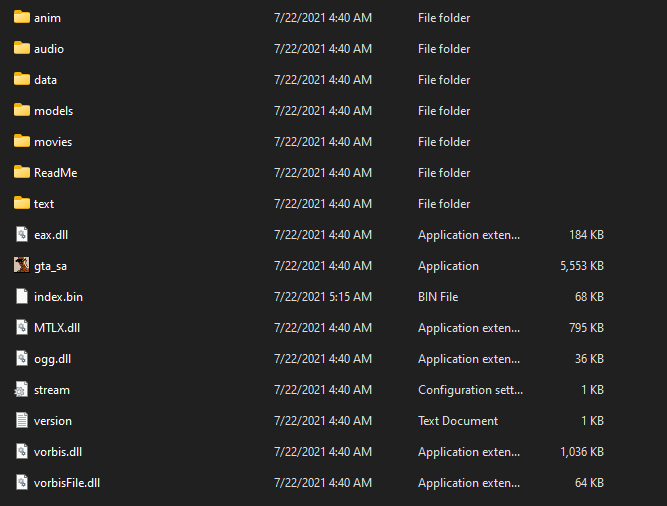Select the file name "gta_sa"
667x506 pixels.
point(51,266)
